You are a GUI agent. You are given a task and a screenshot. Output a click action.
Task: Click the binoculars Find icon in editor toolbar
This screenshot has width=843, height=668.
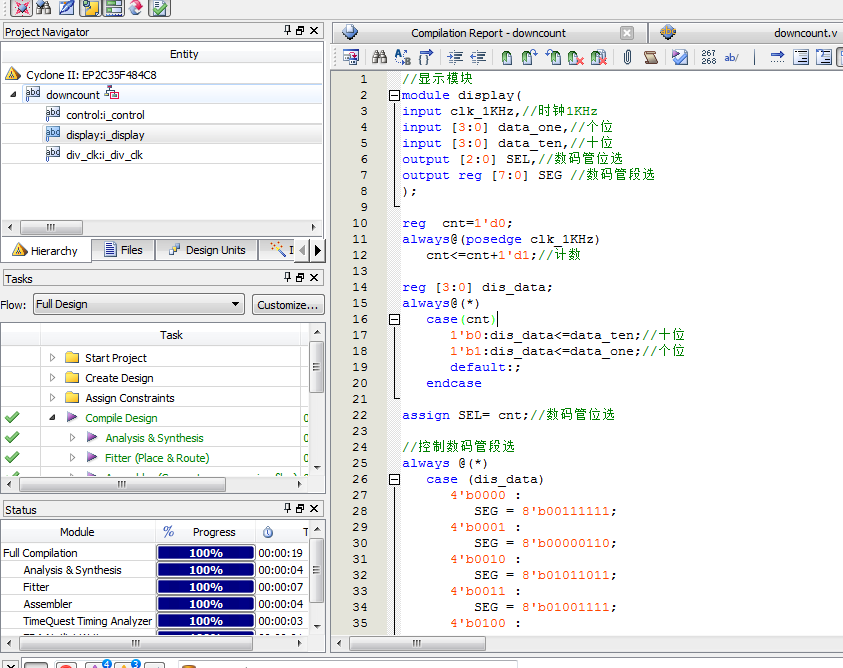point(379,58)
